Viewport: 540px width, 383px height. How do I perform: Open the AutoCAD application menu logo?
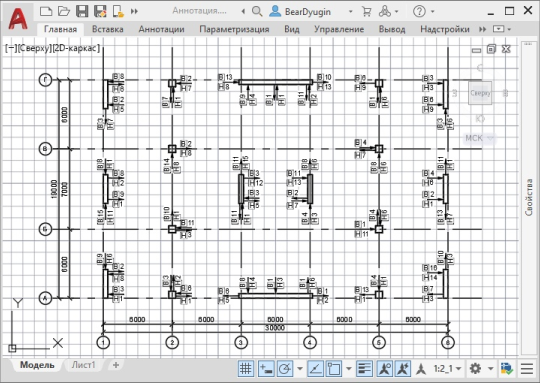click(18, 19)
